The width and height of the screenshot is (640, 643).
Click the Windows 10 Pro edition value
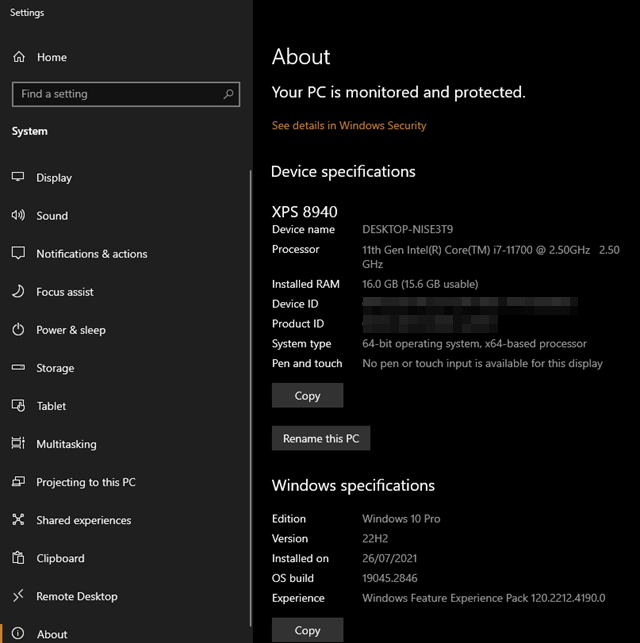coord(401,519)
